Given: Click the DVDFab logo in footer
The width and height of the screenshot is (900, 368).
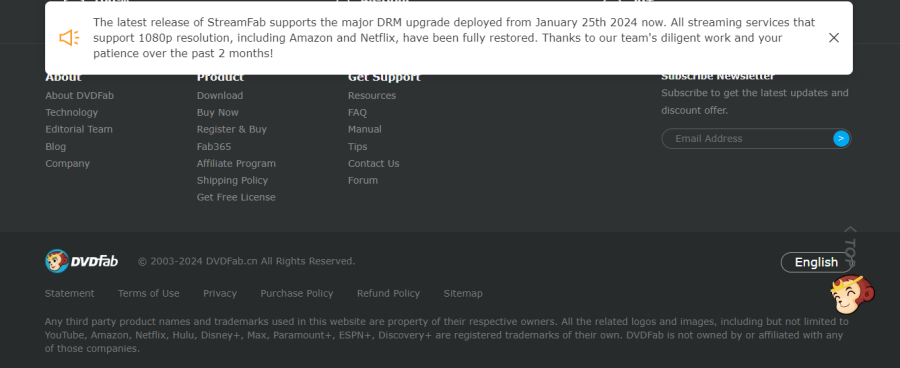Looking at the screenshot, I should pyautogui.click(x=82, y=261).
